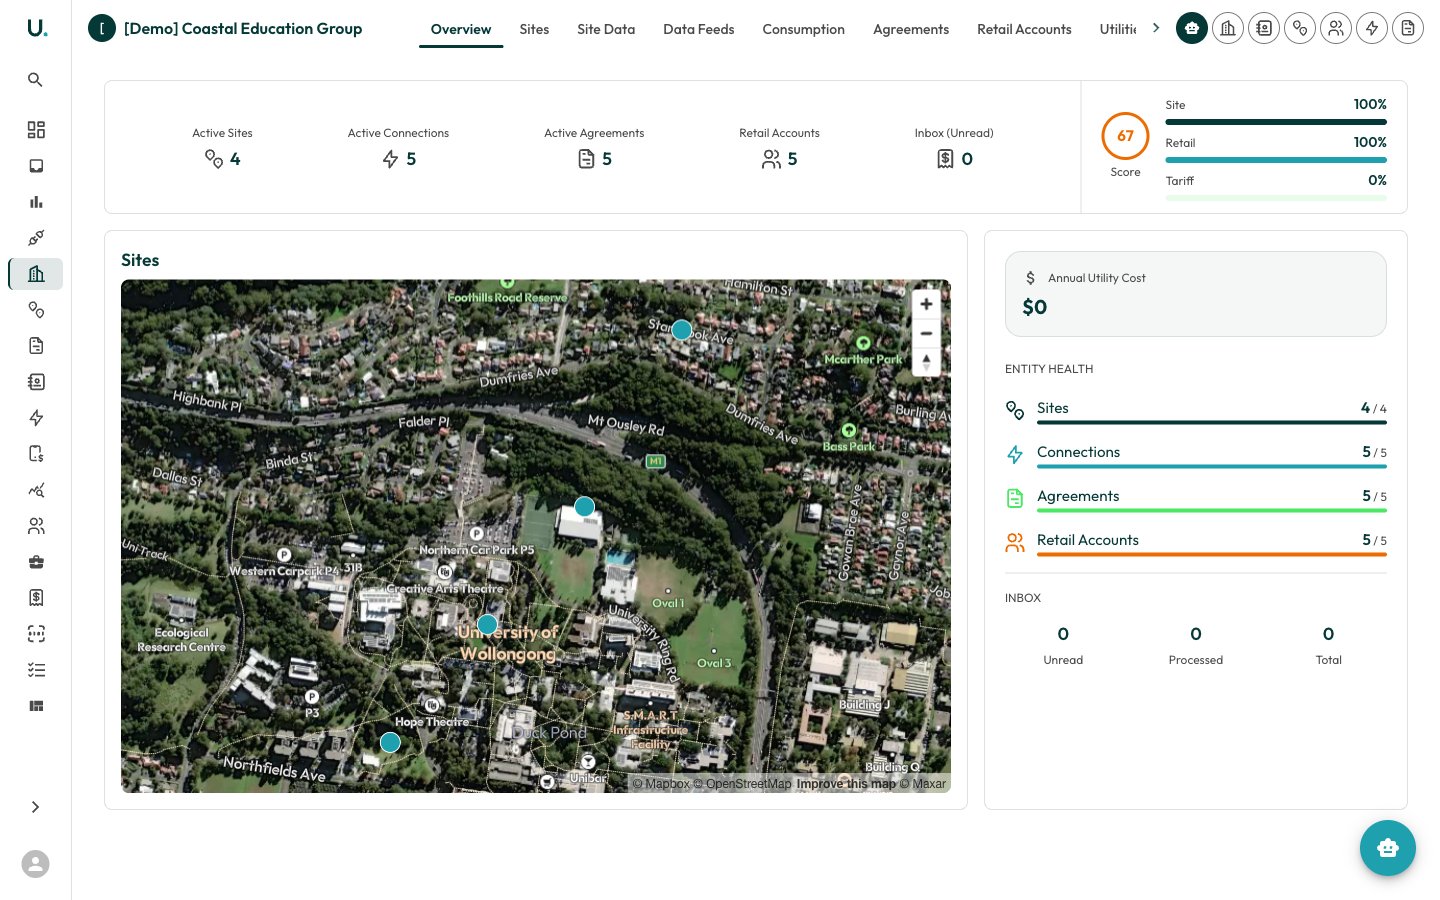The width and height of the screenshot is (1440, 900).
Task: Select the map marker near Northfields Ave
Action: click(391, 742)
